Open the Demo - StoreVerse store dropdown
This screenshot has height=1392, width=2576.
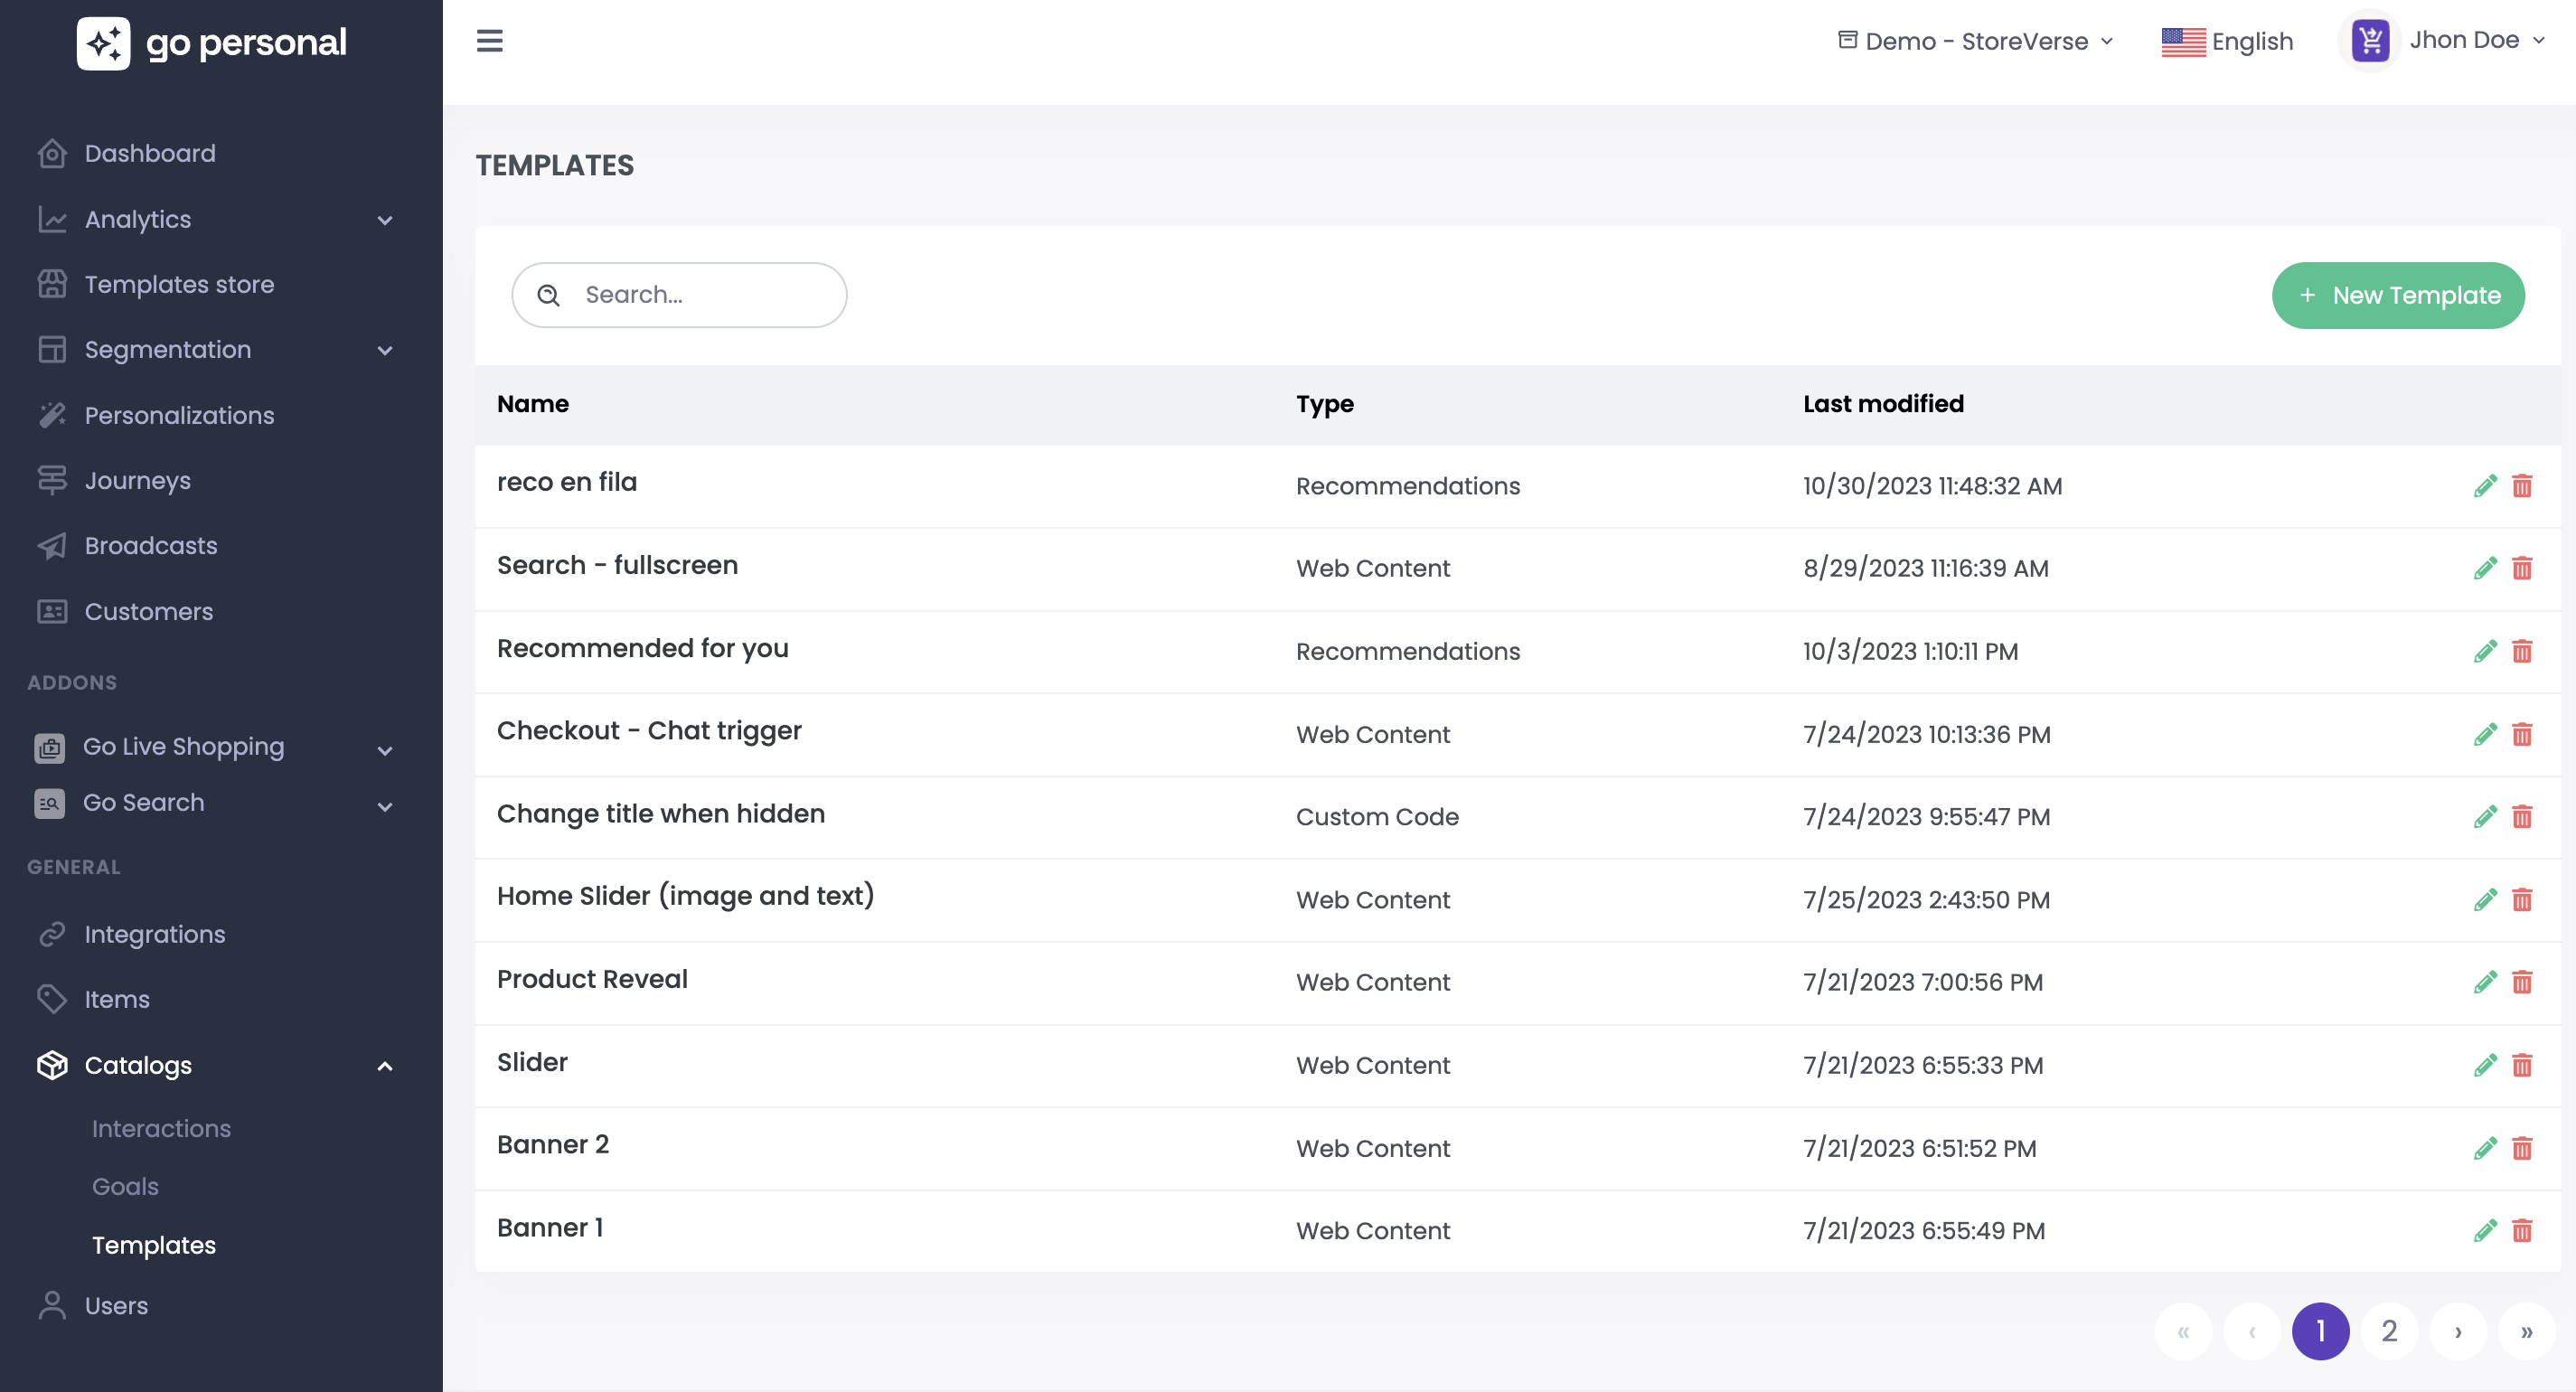click(1975, 41)
